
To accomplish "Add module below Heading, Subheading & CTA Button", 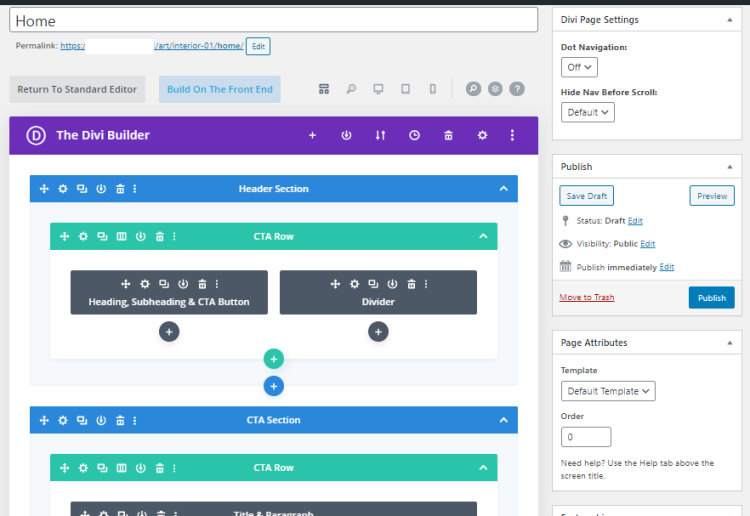I will (x=169, y=332).
